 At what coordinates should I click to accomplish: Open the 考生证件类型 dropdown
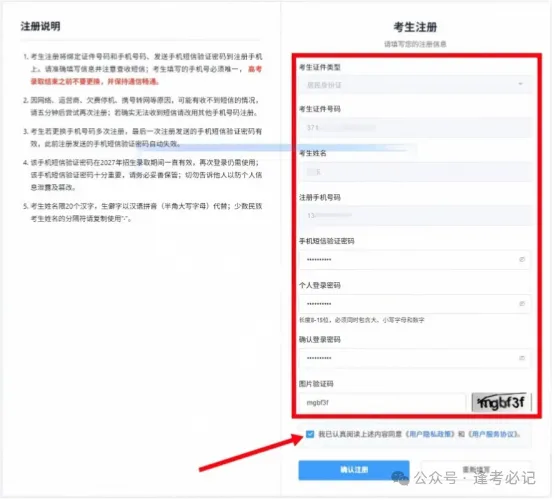coord(416,85)
